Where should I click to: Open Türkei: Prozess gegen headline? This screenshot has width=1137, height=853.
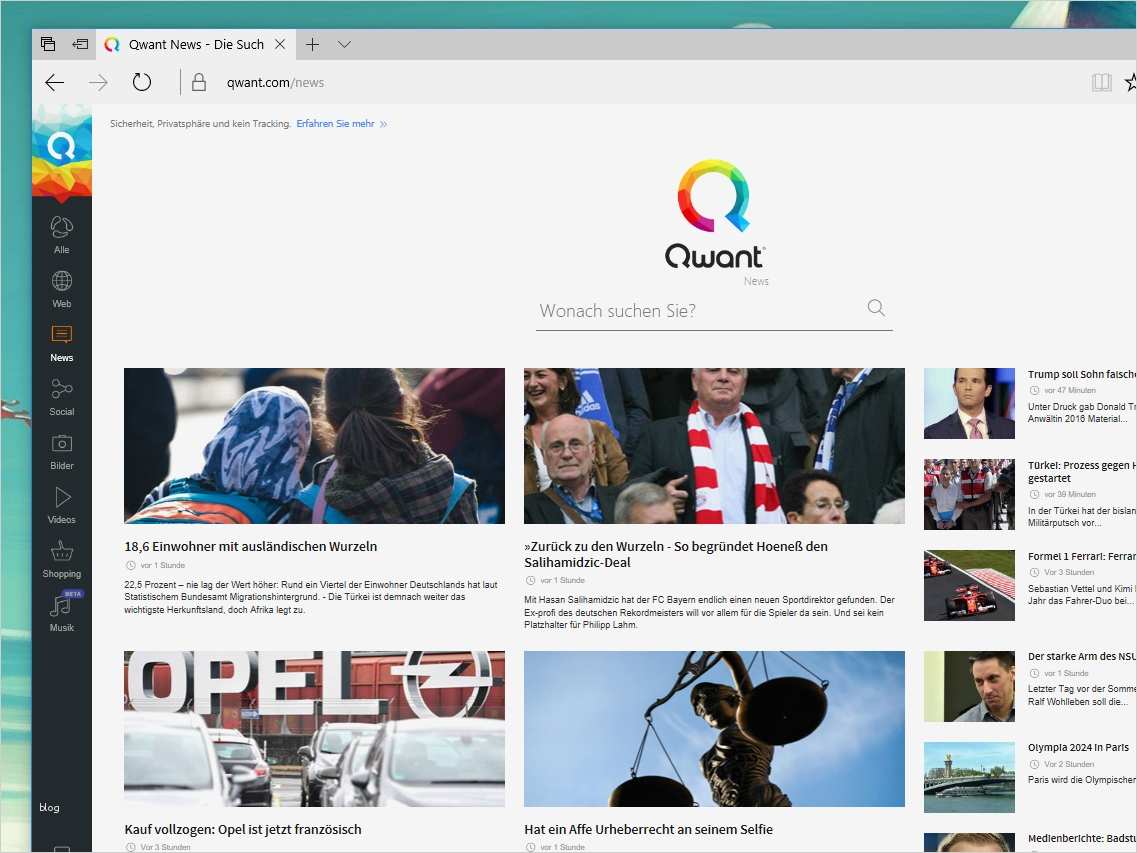point(1082,471)
